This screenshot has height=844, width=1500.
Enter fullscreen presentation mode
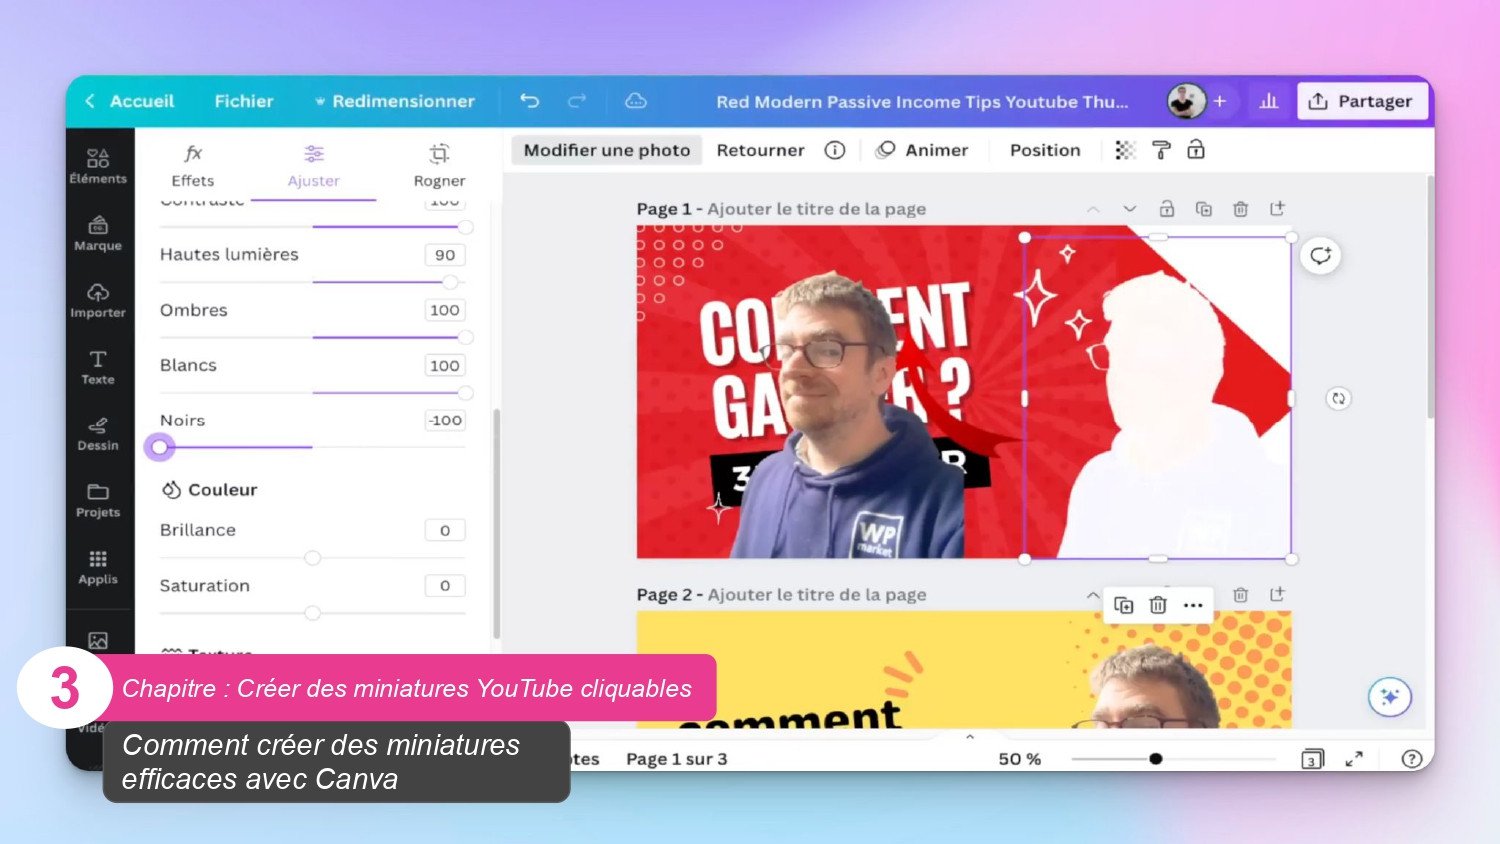(1354, 759)
